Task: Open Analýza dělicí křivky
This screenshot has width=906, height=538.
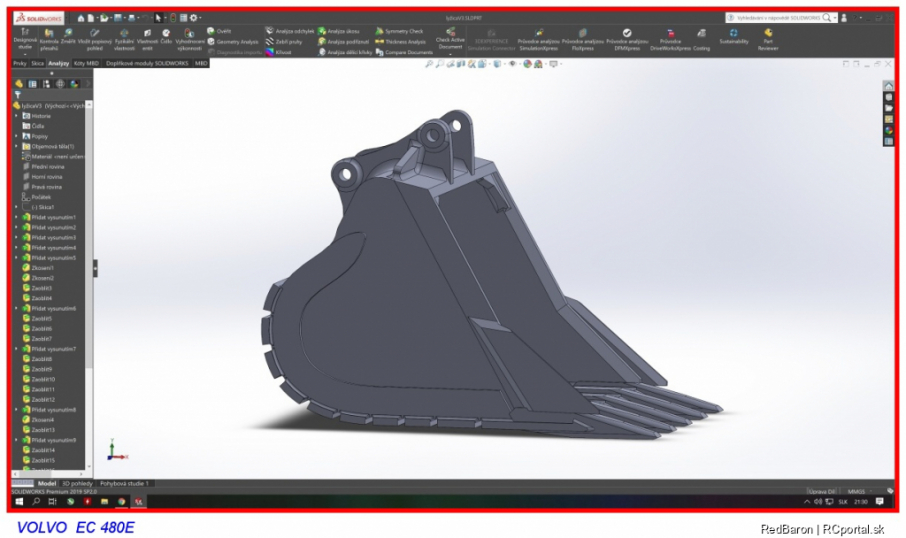Action: 346,52
